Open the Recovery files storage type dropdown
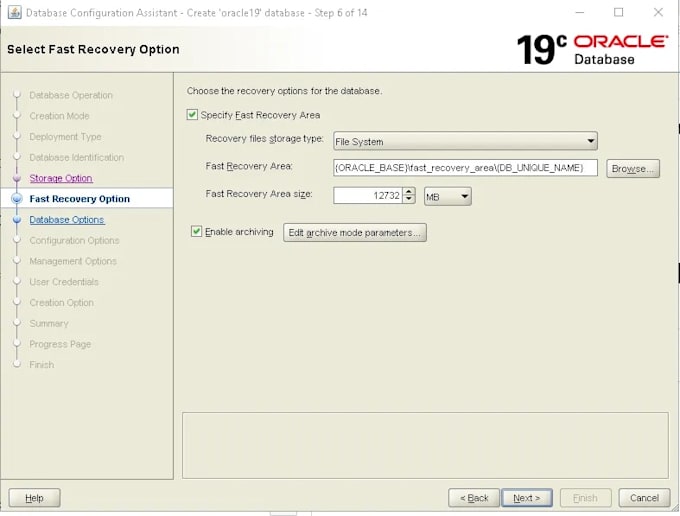The image size is (680, 516). pyautogui.click(x=465, y=141)
